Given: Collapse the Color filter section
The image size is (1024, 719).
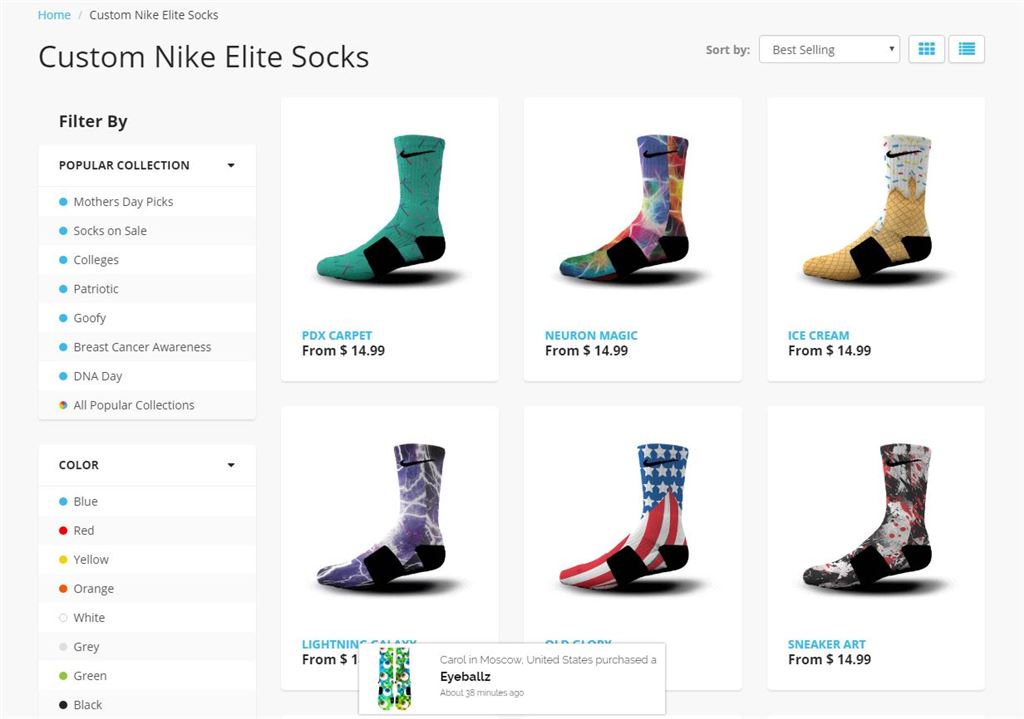Looking at the screenshot, I should point(231,465).
